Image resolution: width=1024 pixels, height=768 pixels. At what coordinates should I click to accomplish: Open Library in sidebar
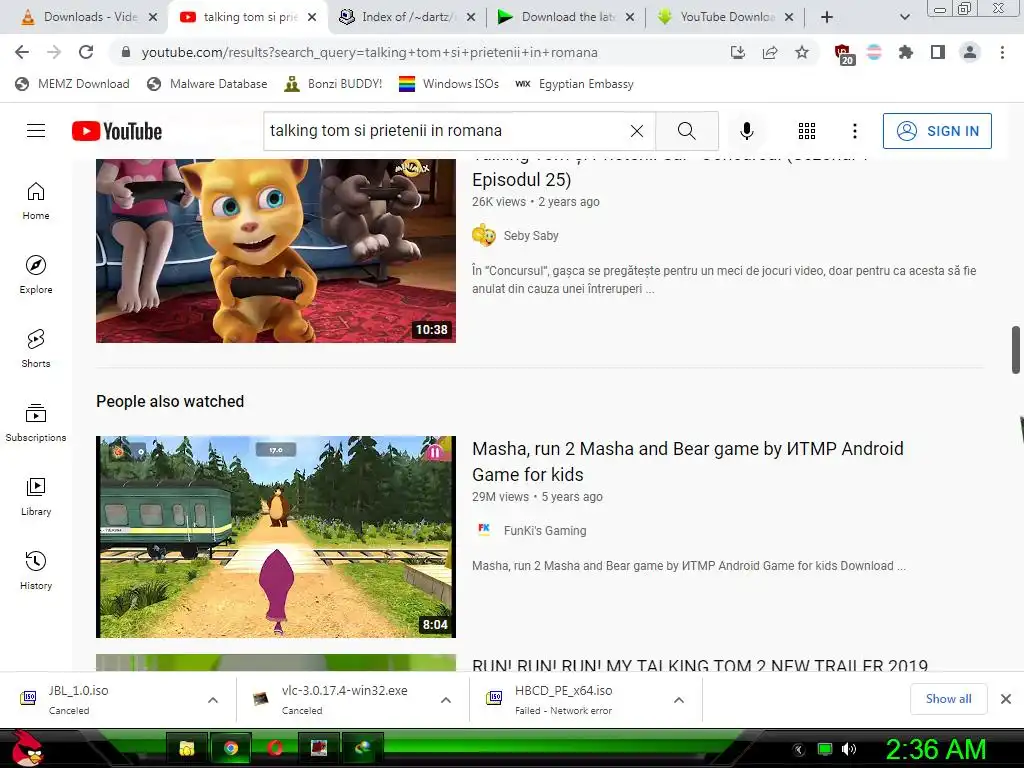pyautogui.click(x=36, y=496)
